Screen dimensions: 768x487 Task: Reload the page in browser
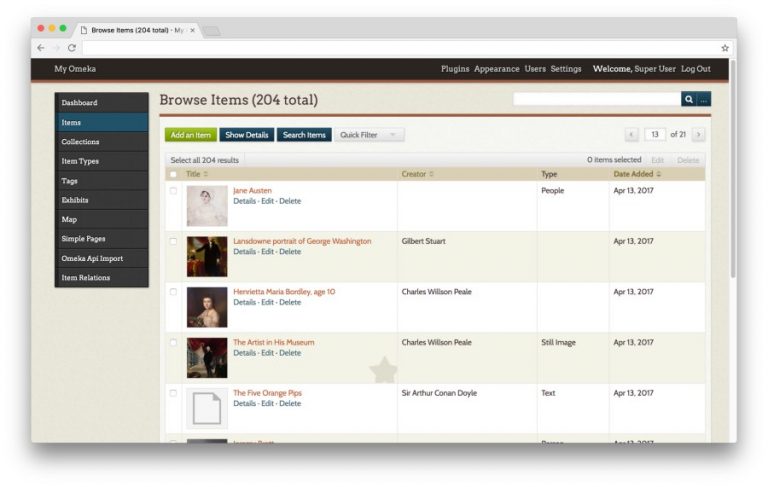72,48
